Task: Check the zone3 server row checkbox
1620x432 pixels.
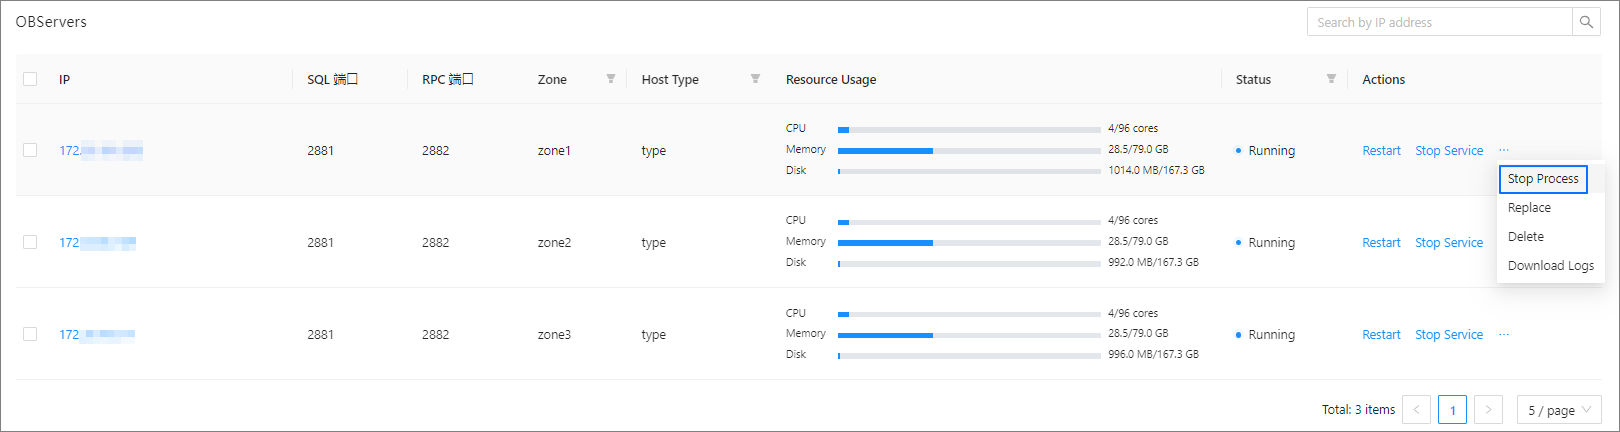Action: click(x=30, y=335)
